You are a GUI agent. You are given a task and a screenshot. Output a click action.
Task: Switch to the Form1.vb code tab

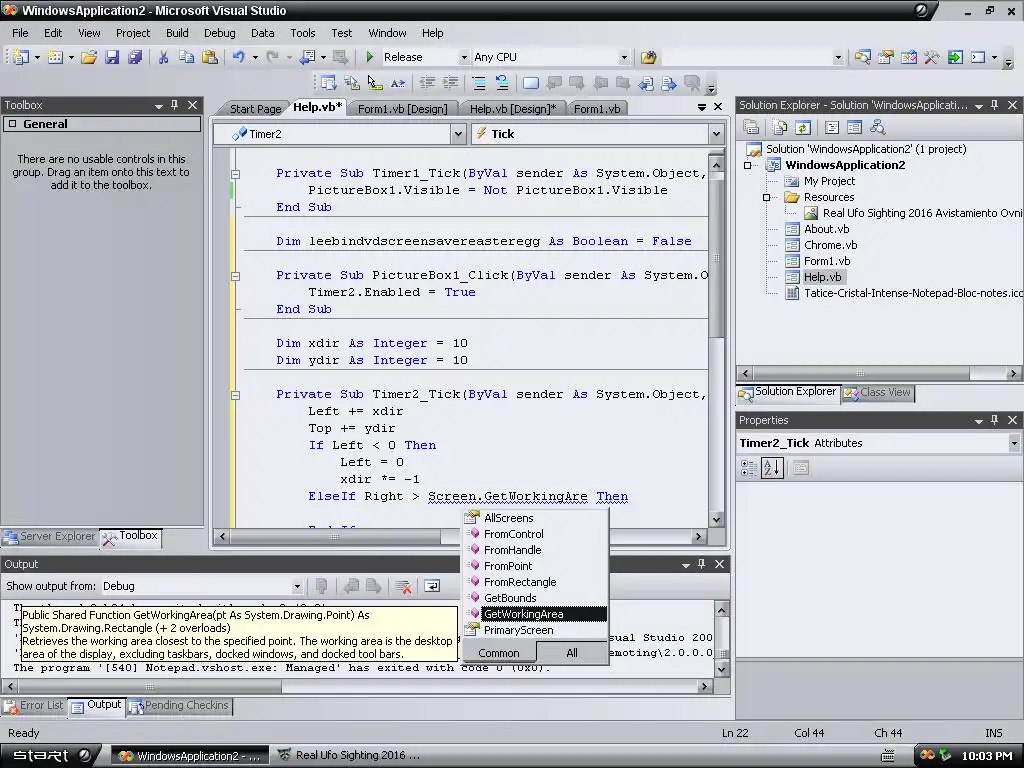coord(597,109)
